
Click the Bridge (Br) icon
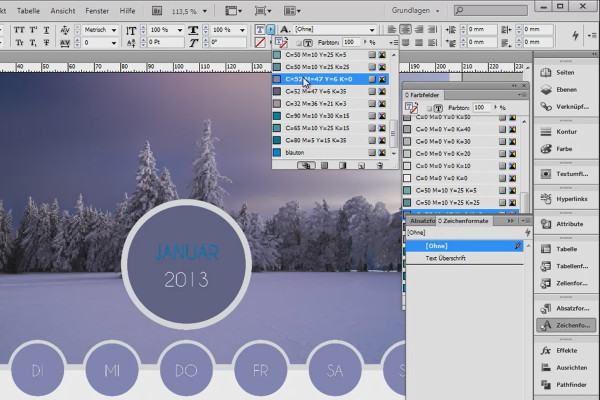click(x=157, y=11)
